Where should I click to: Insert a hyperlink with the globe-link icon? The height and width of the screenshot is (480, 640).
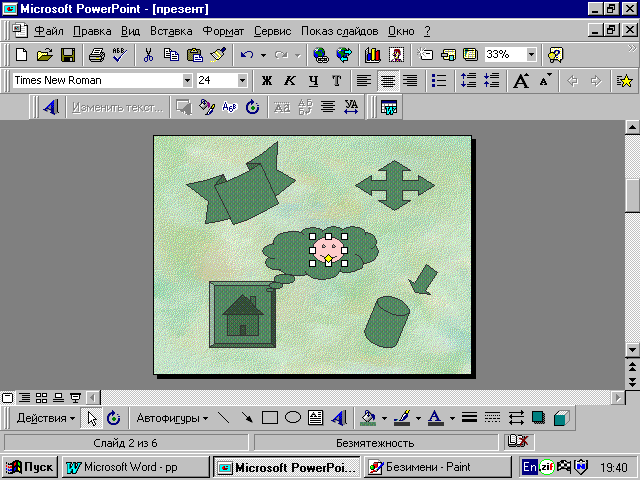click(321, 54)
